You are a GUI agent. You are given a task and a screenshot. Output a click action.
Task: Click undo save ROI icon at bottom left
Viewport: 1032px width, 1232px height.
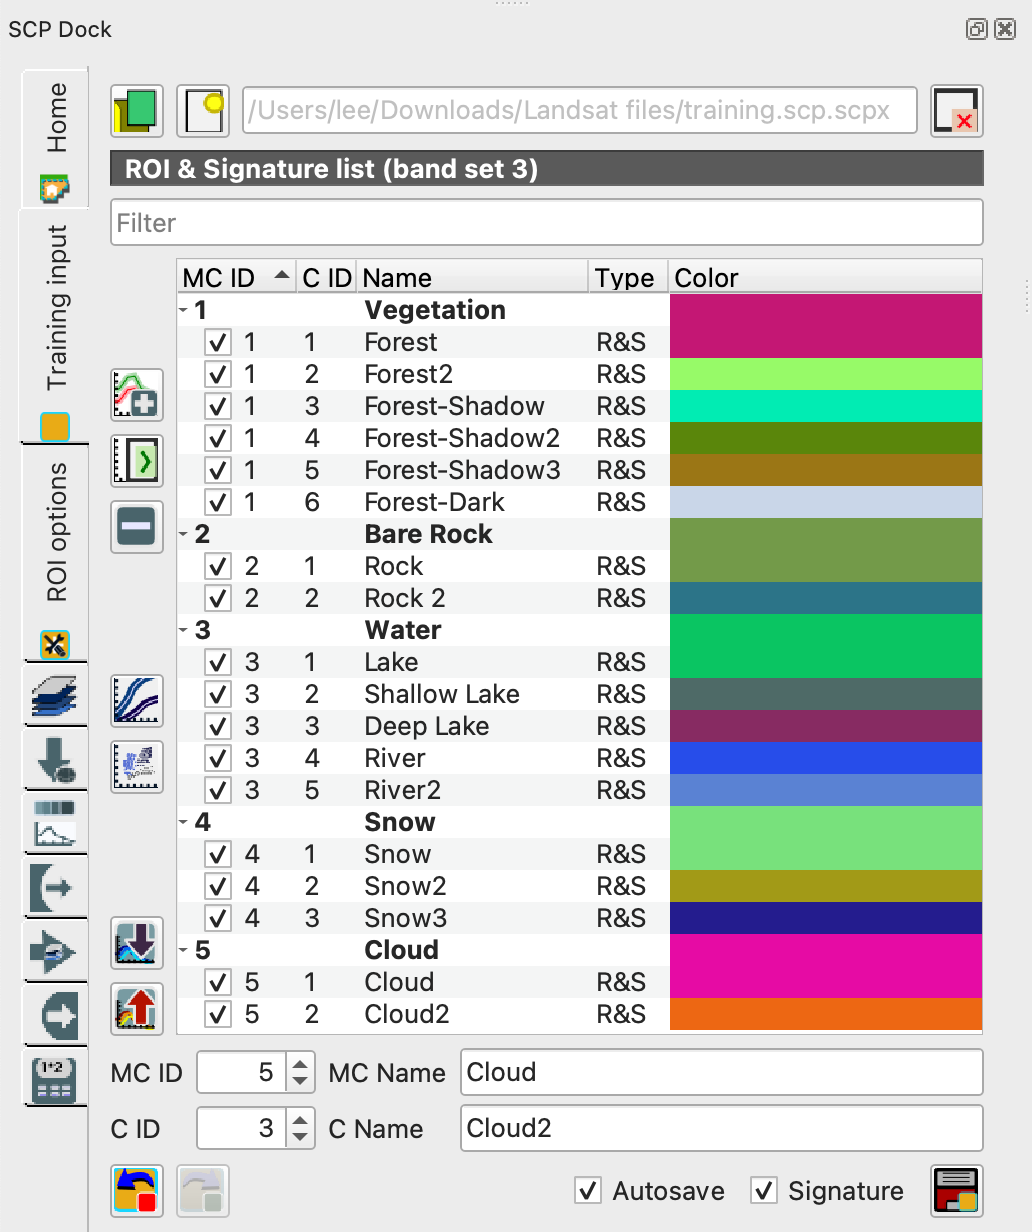(137, 1191)
